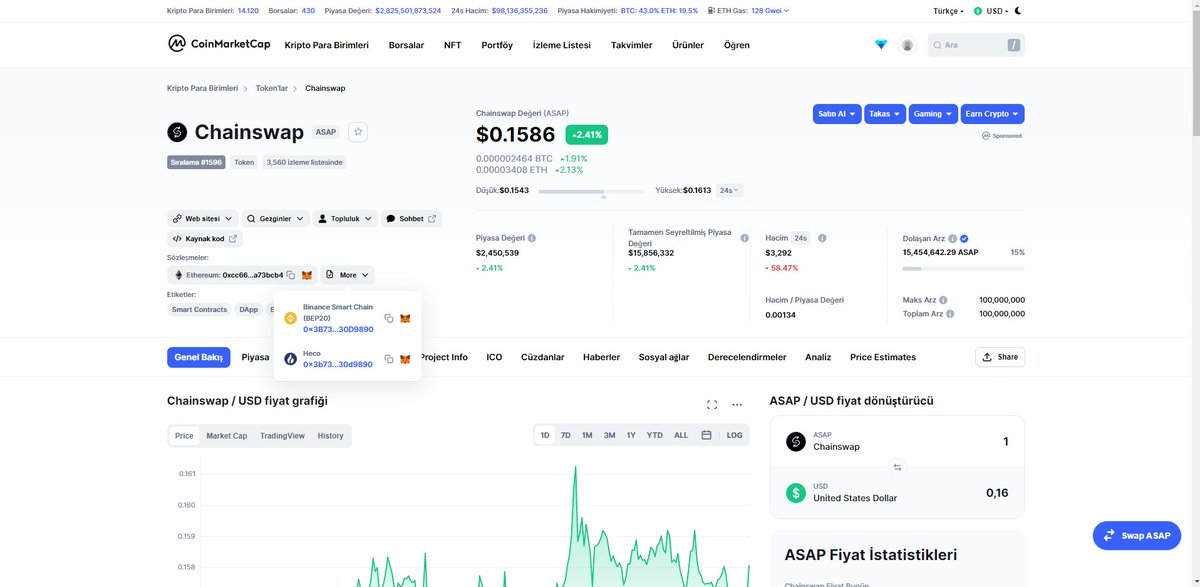1200x587 pixels.
Task: Click the blue diamond rewards icon
Action: [x=881, y=45]
